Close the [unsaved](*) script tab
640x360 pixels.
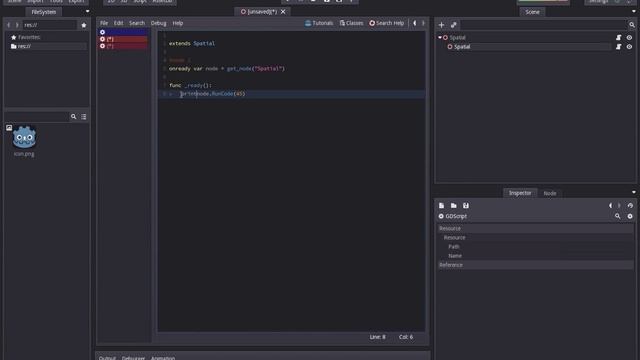(283, 12)
